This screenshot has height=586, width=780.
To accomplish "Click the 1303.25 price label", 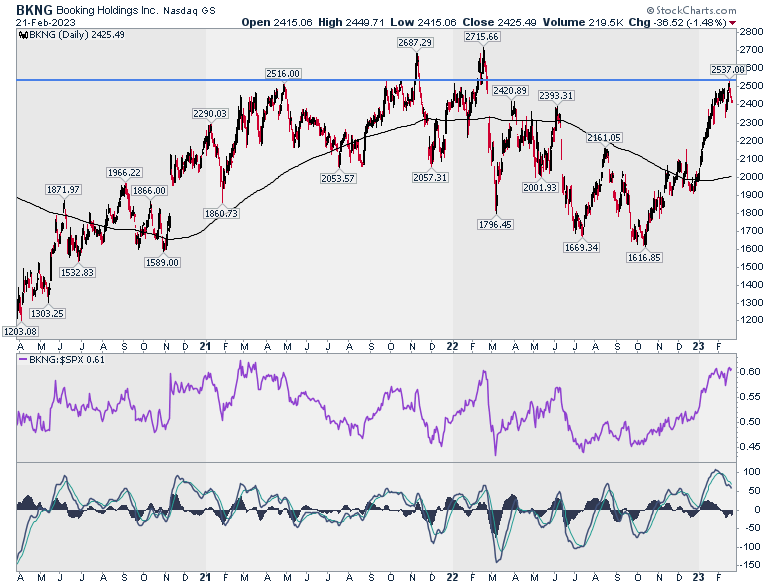I will click(47, 313).
